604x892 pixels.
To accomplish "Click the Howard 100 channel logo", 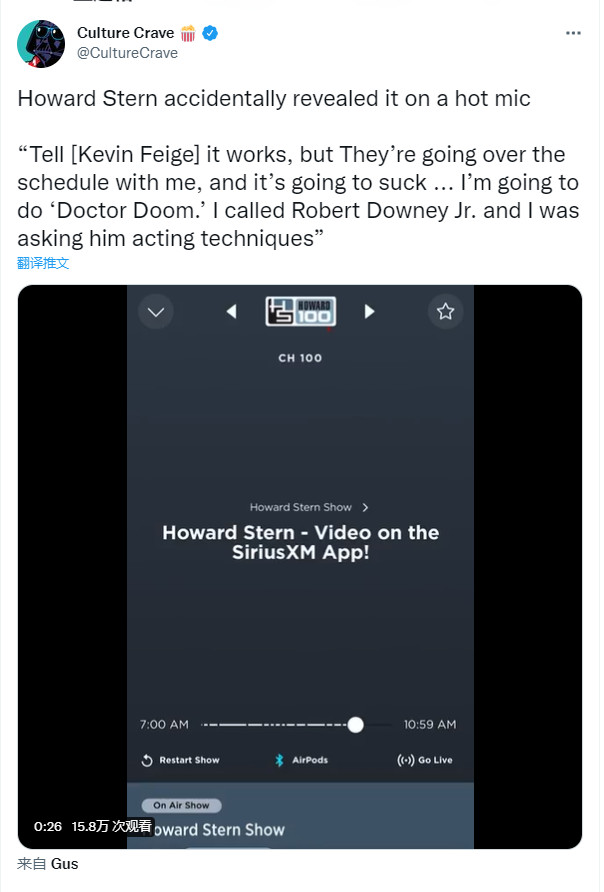I will click(x=301, y=312).
